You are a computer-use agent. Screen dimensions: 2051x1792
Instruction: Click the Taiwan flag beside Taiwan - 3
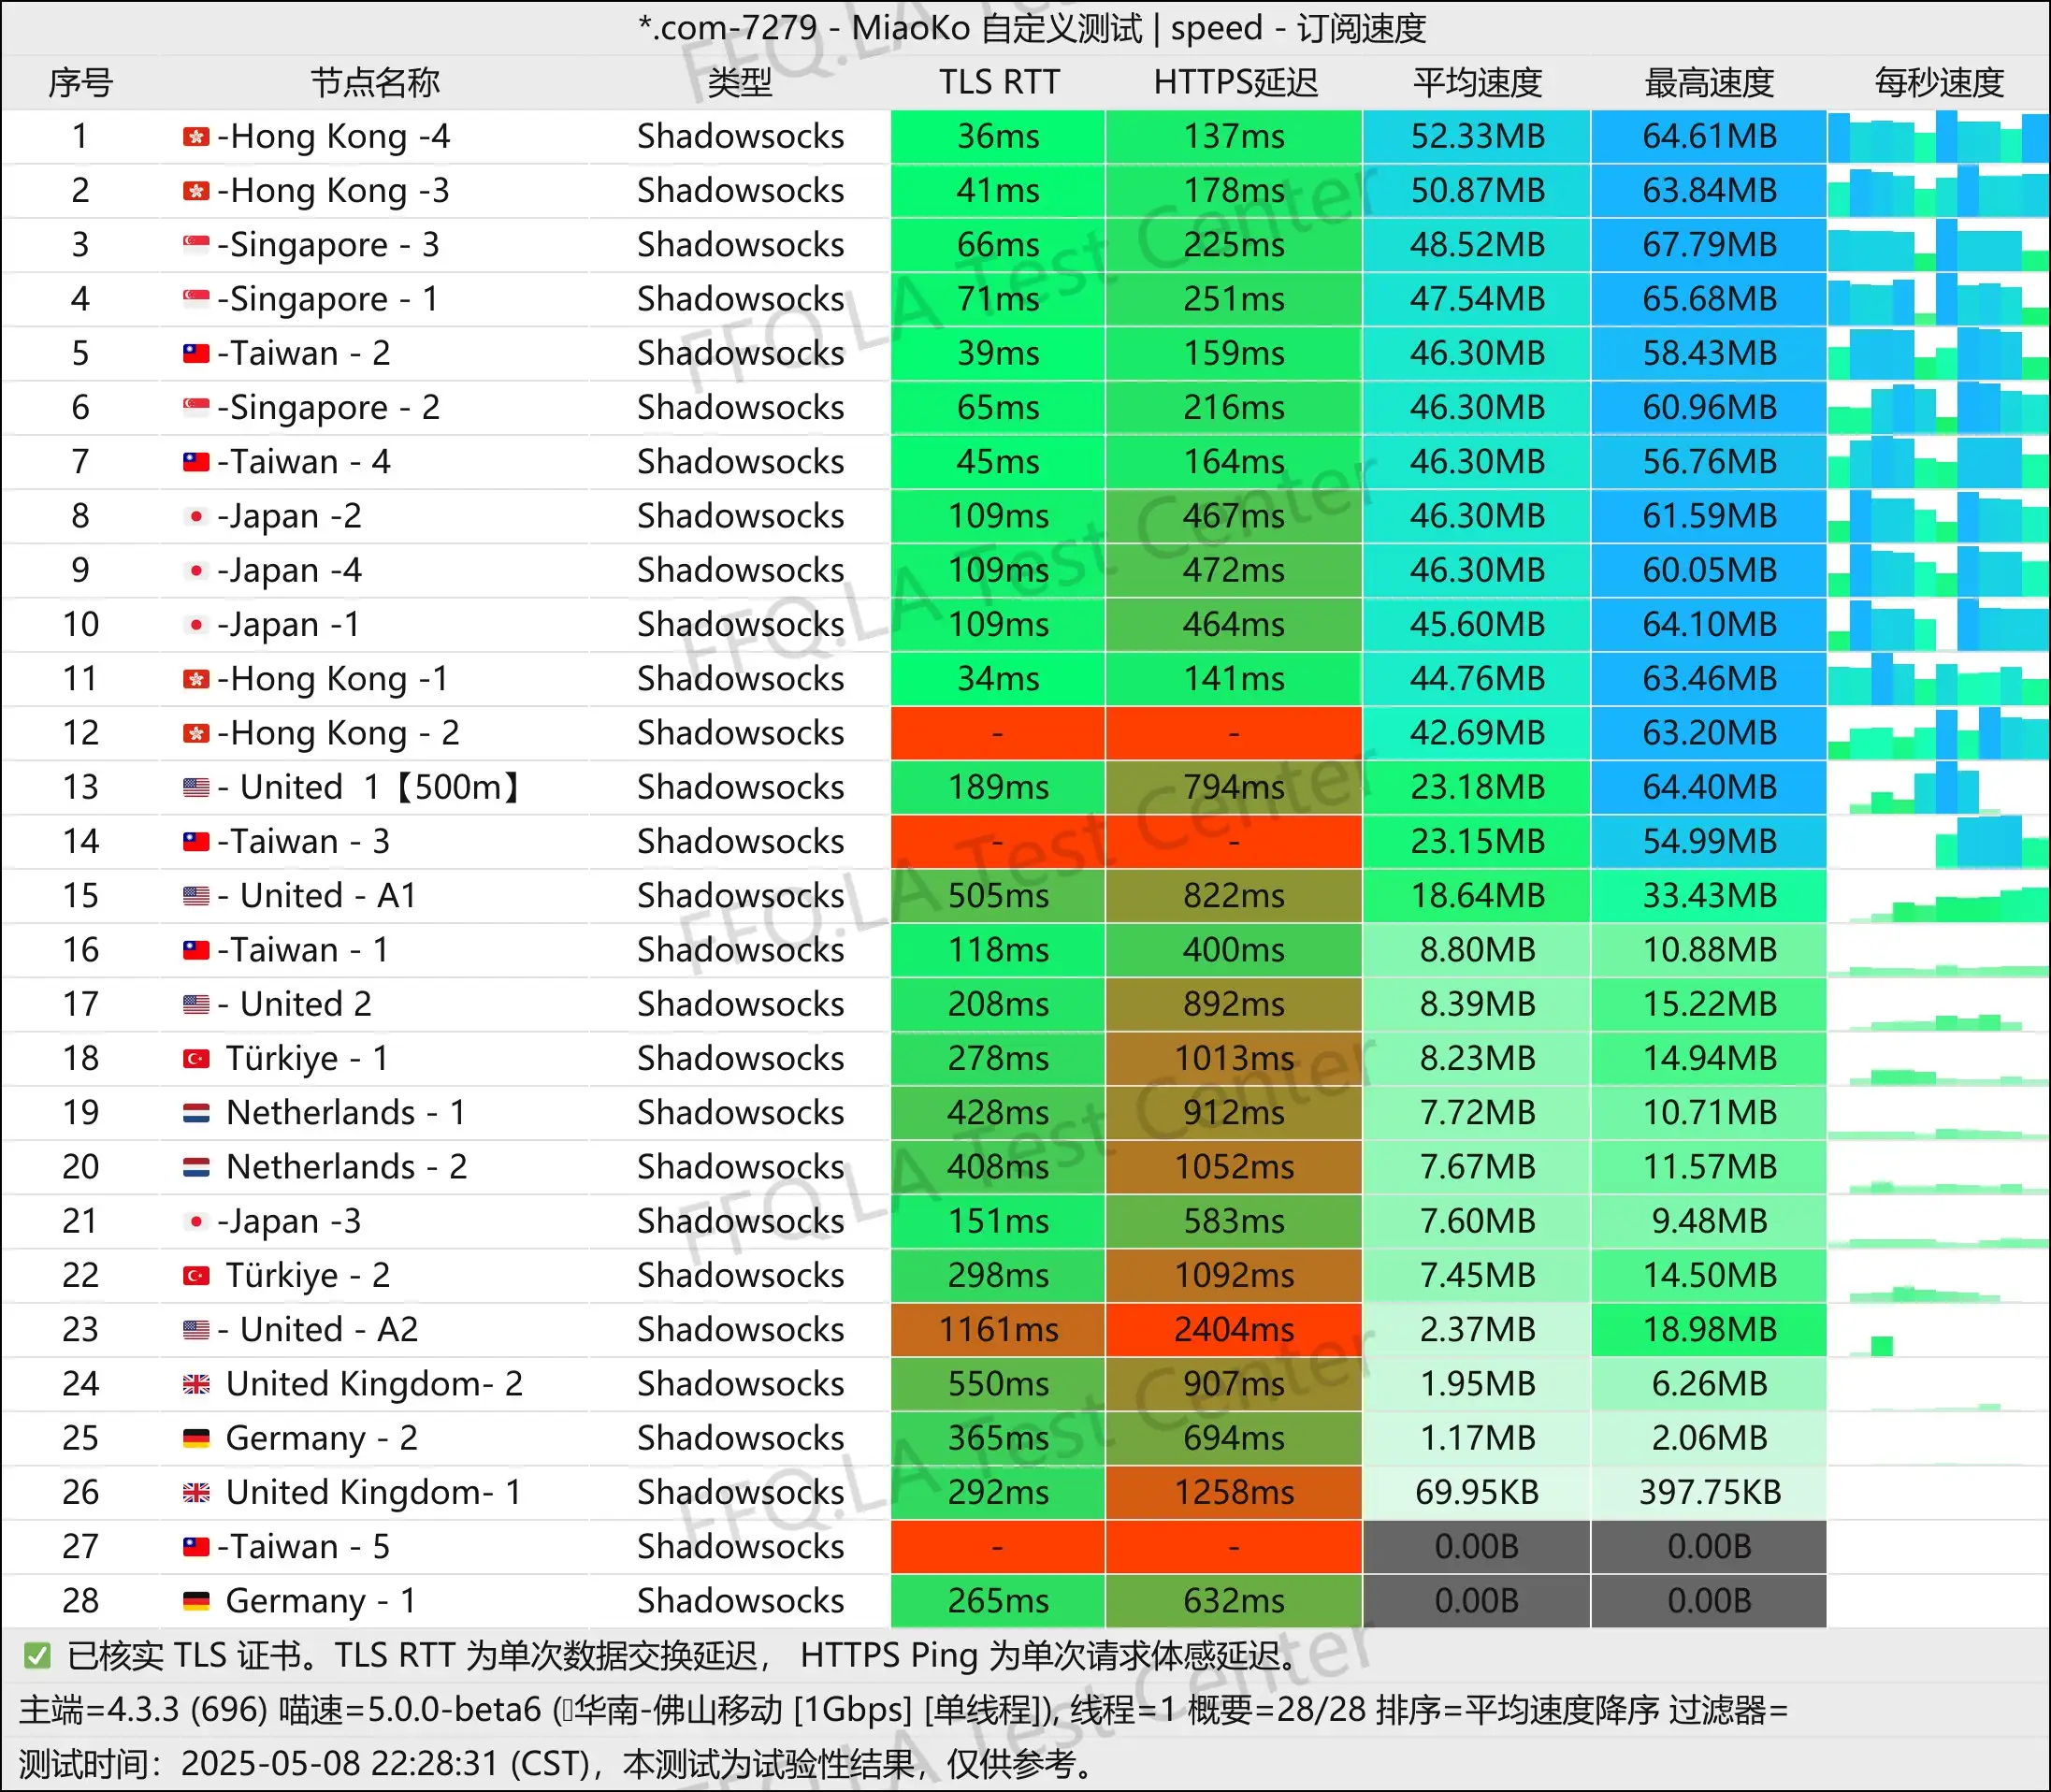196,841
